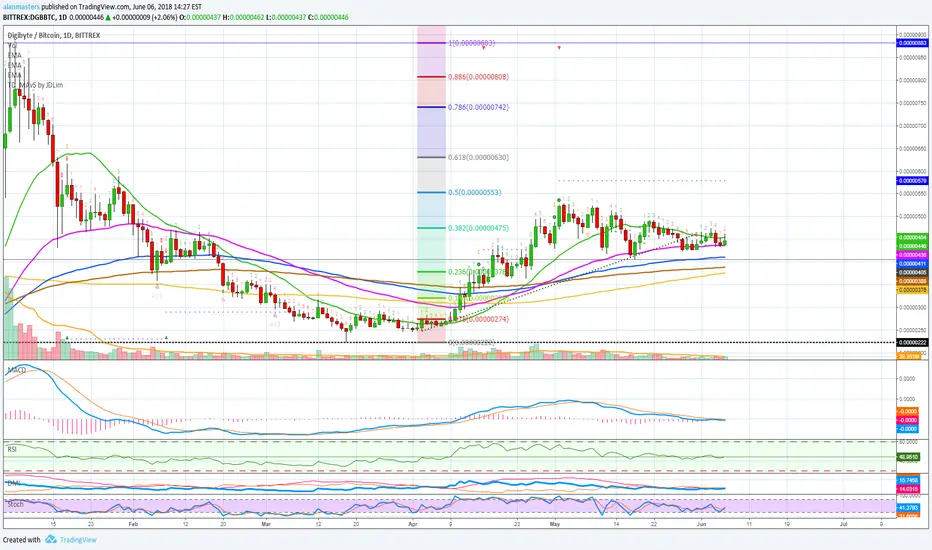Viewport: 932px width, 550px height.
Task: Select the MACD indicator label
Action: (x=16, y=370)
